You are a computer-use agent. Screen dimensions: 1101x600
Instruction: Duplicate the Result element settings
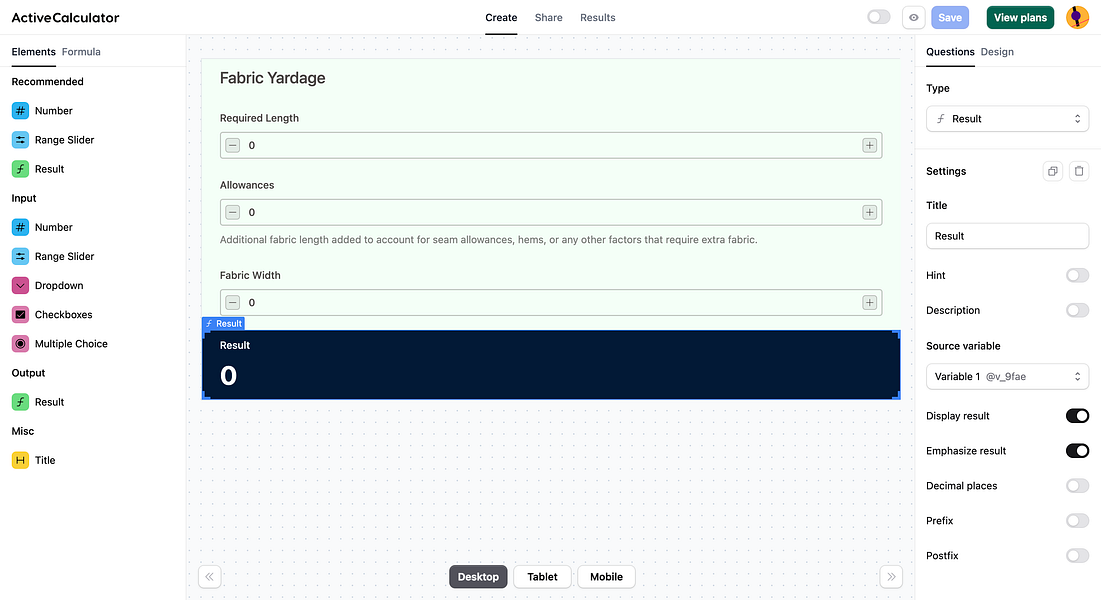[x=1052, y=171]
